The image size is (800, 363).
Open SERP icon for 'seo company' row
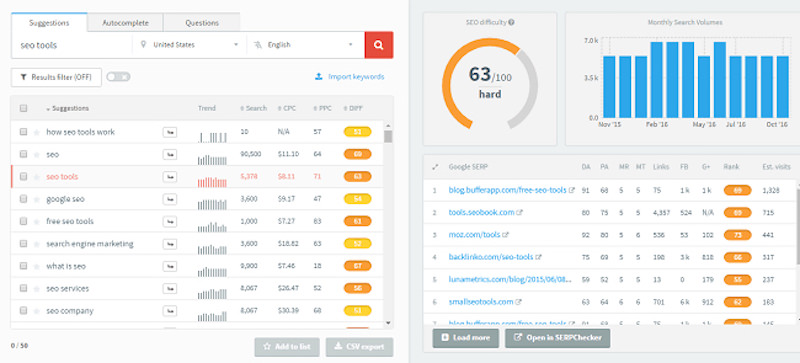pyautogui.click(x=169, y=311)
